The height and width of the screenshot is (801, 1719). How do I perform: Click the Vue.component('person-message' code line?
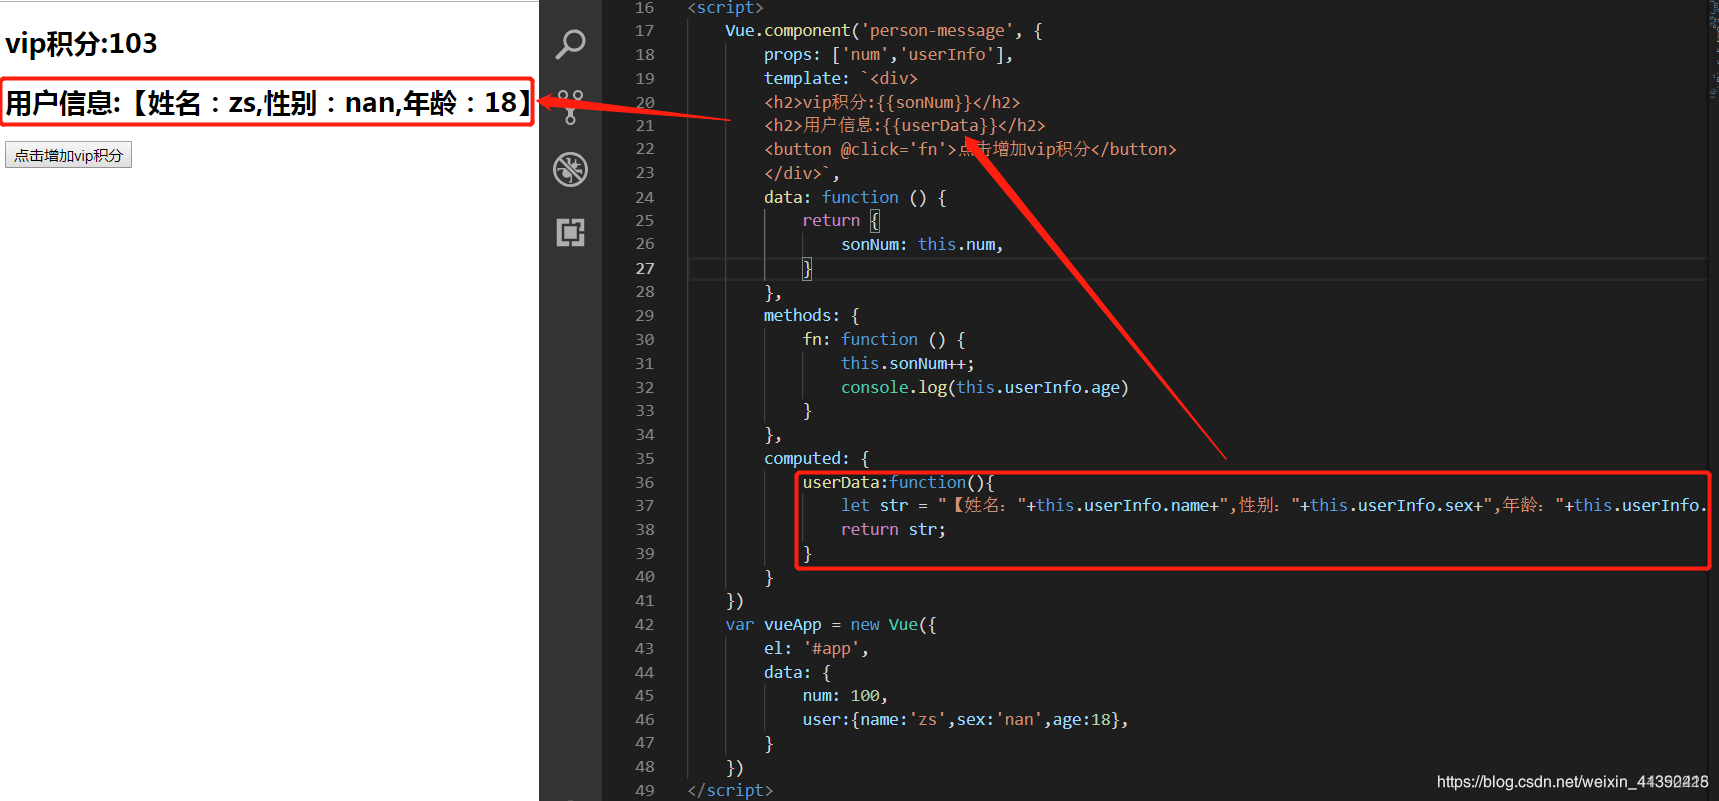883,31
